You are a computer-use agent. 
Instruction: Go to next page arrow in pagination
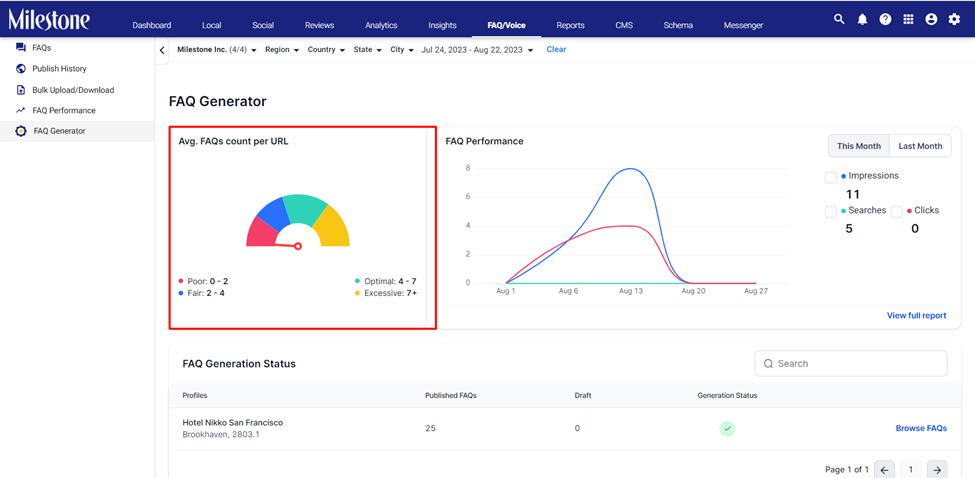(x=937, y=469)
